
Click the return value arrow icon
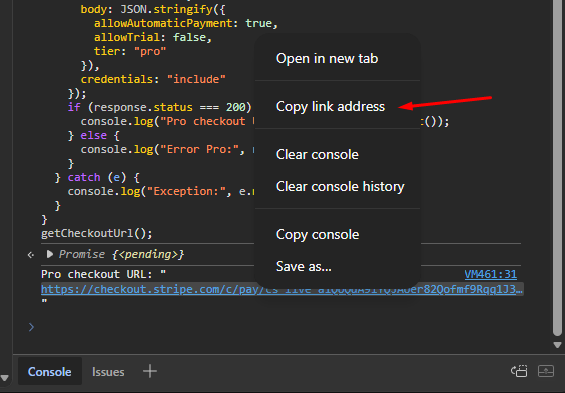pyautogui.click(x=31, y=255)
